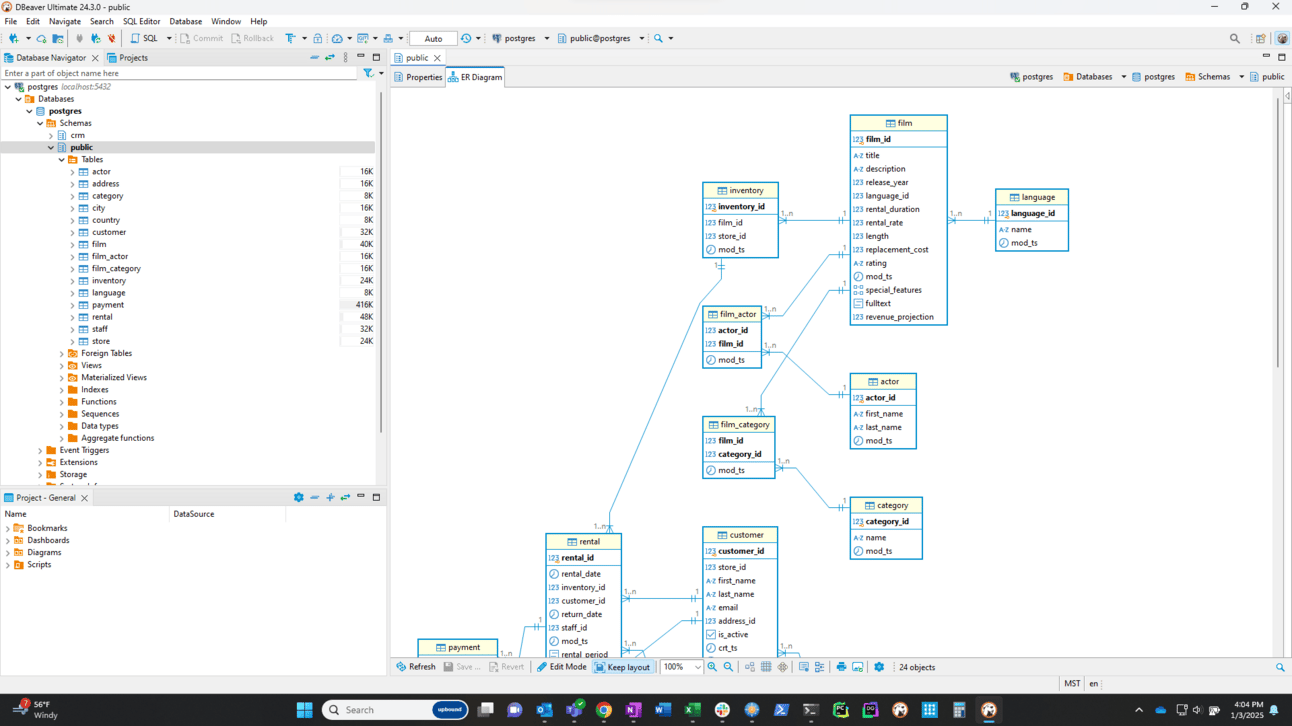This screenshot has height=726, width=1292.
Task: Toggle Keep layout option
Action: click(x=622, y=667)
